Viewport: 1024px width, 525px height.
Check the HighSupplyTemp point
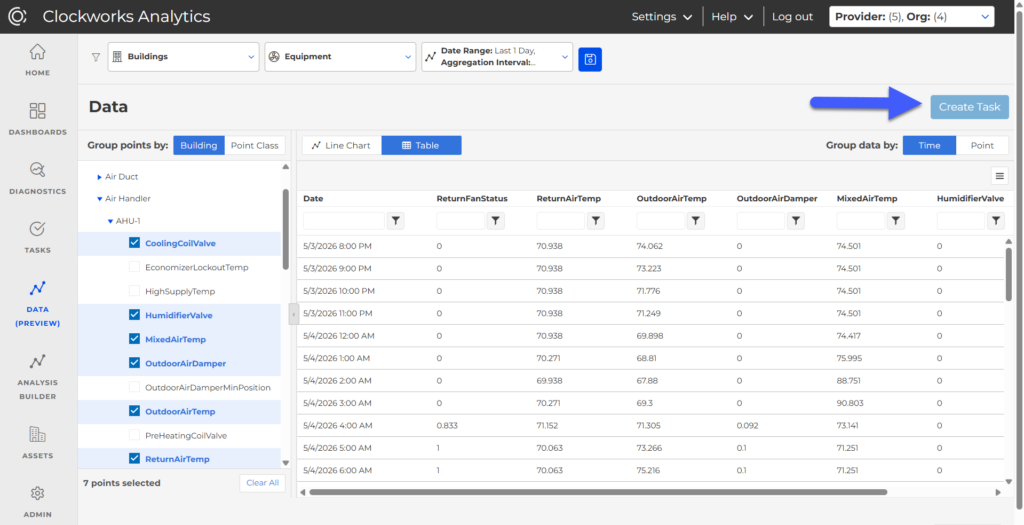(x=135, y=291)
